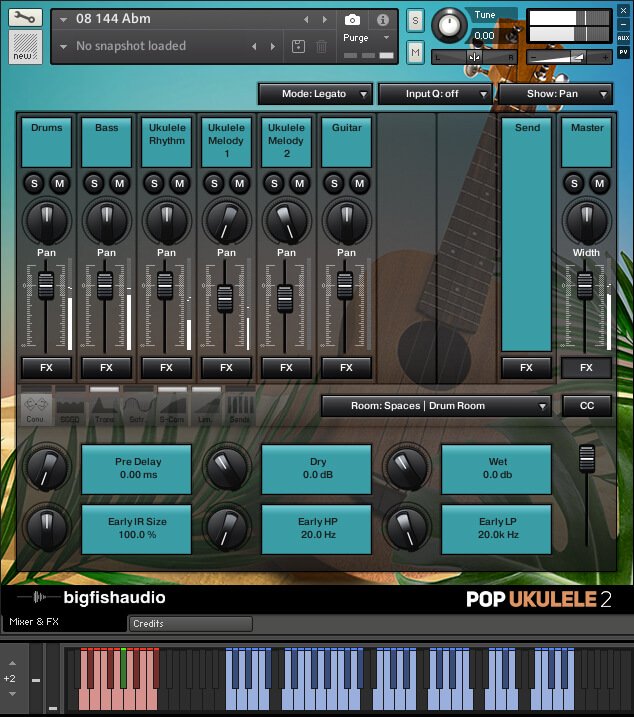
Task: Solo the instrument with header S button
Action: tap(415, 21)
